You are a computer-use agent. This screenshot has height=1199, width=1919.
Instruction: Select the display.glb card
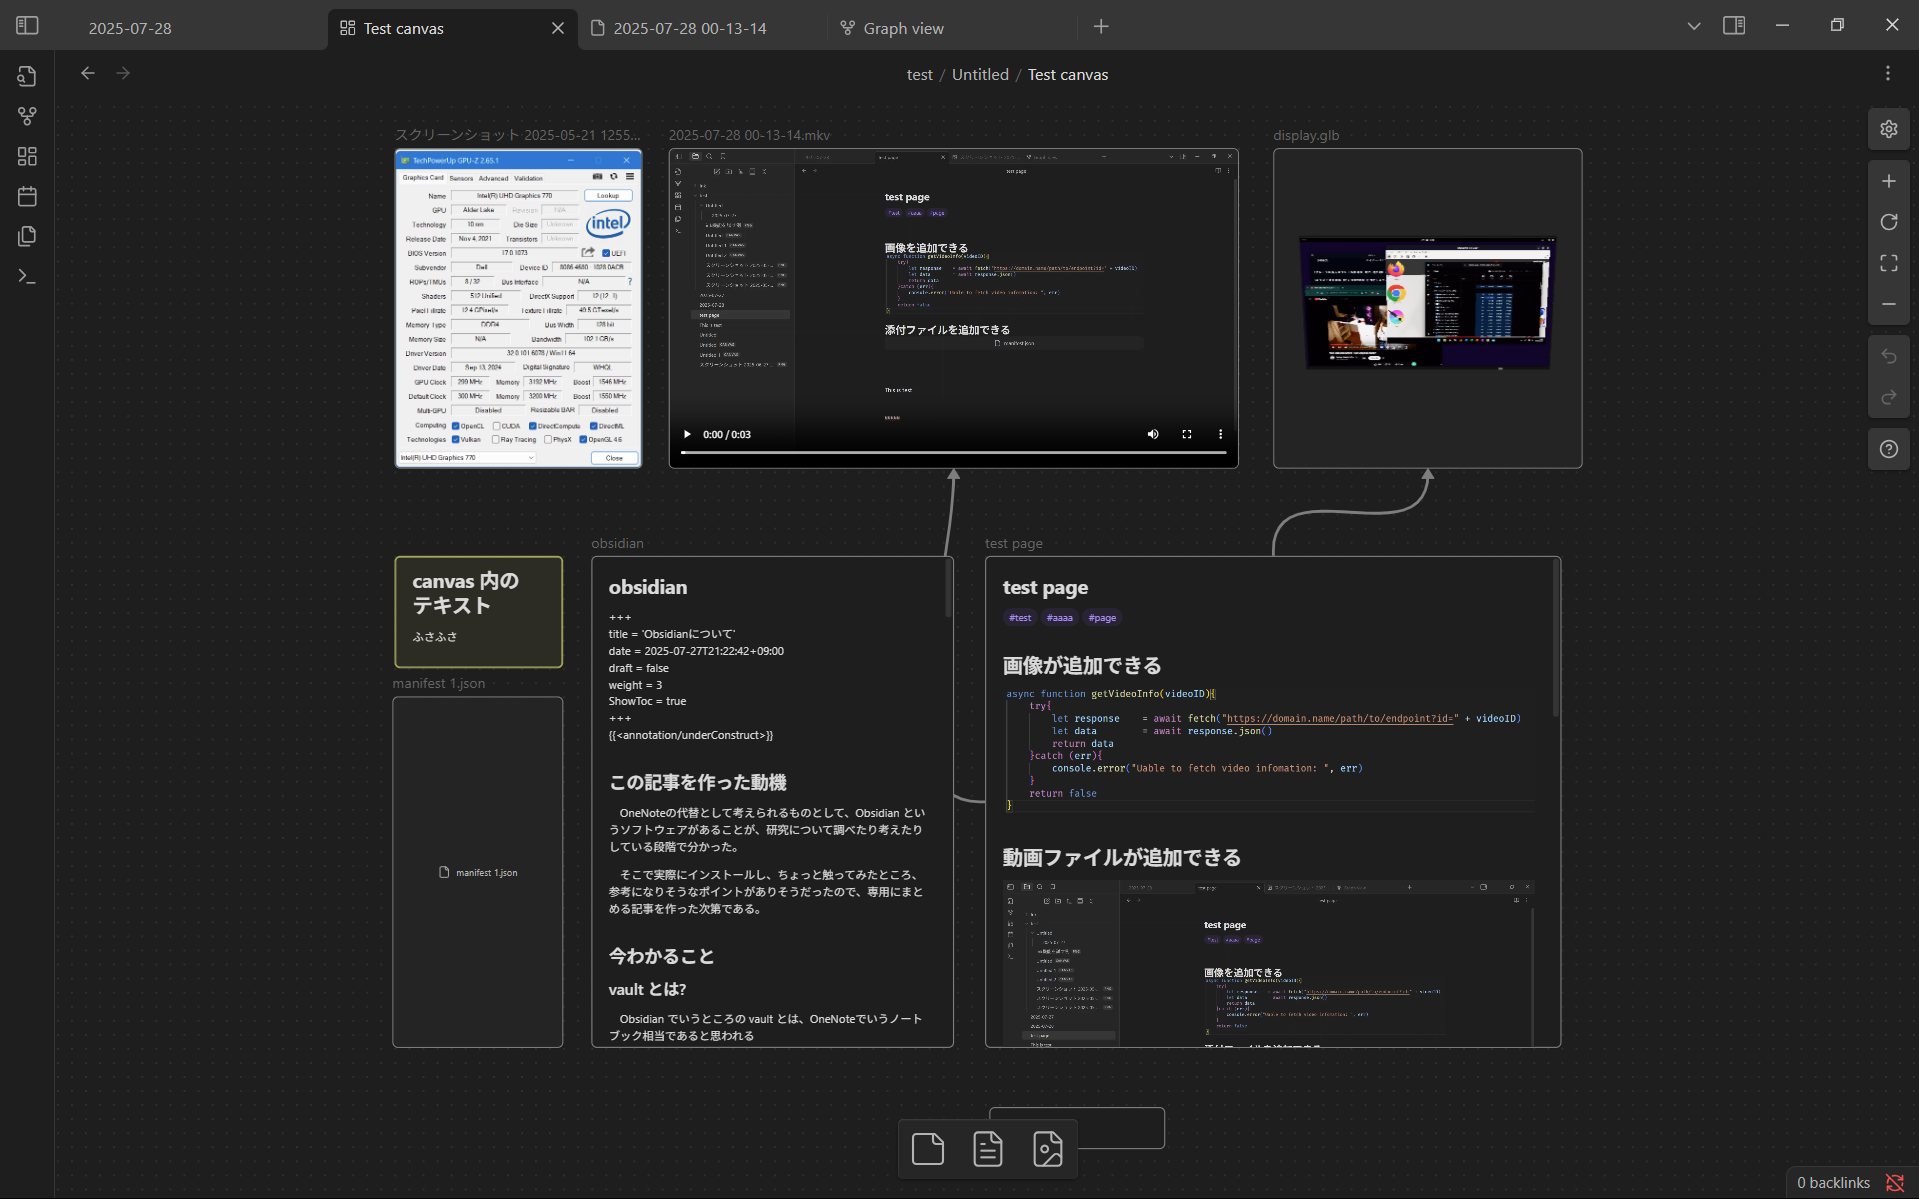(x=1427, y=308)
